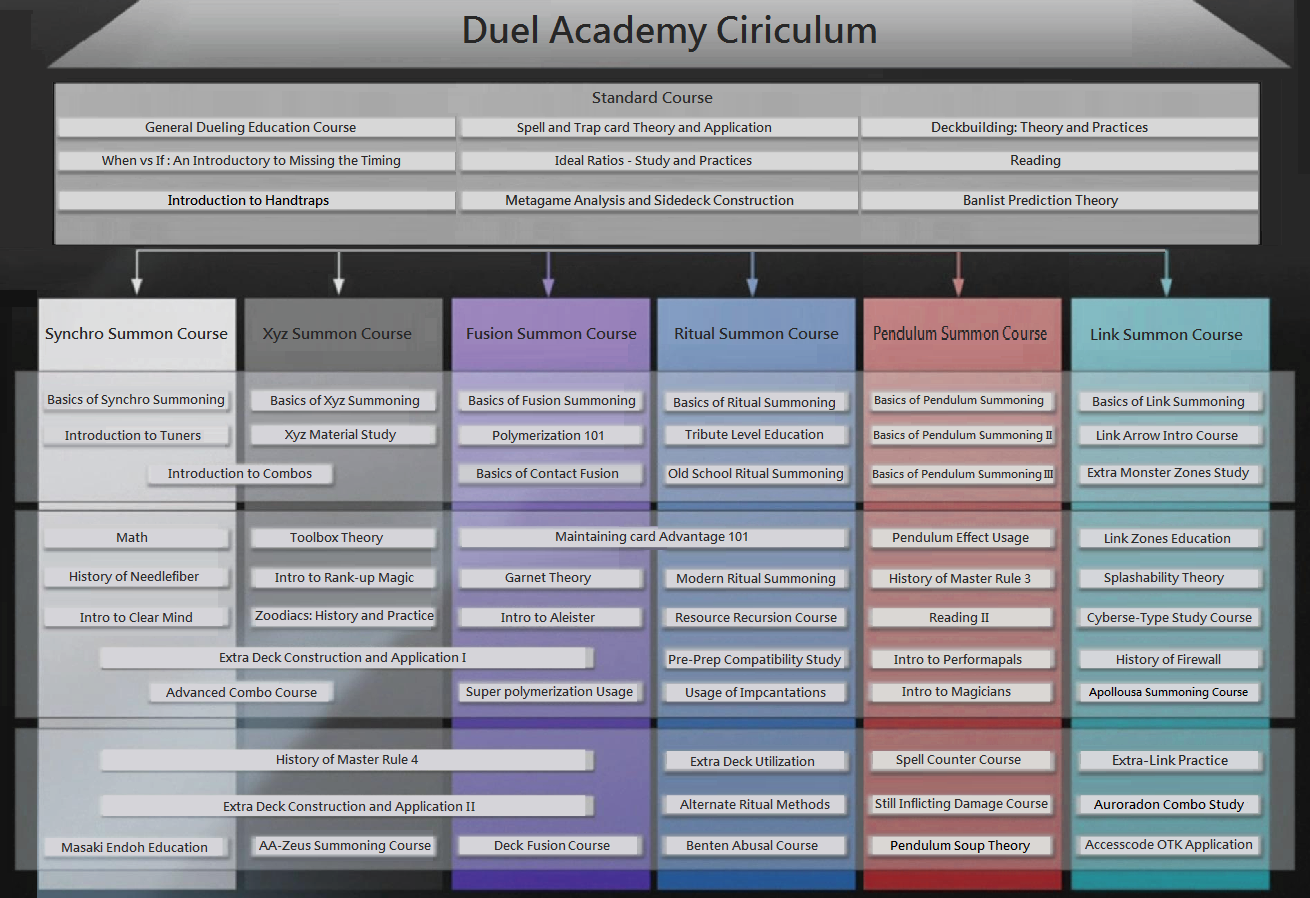
Task: Open Basics of Fusion Summoning
Action: [551, 400]
